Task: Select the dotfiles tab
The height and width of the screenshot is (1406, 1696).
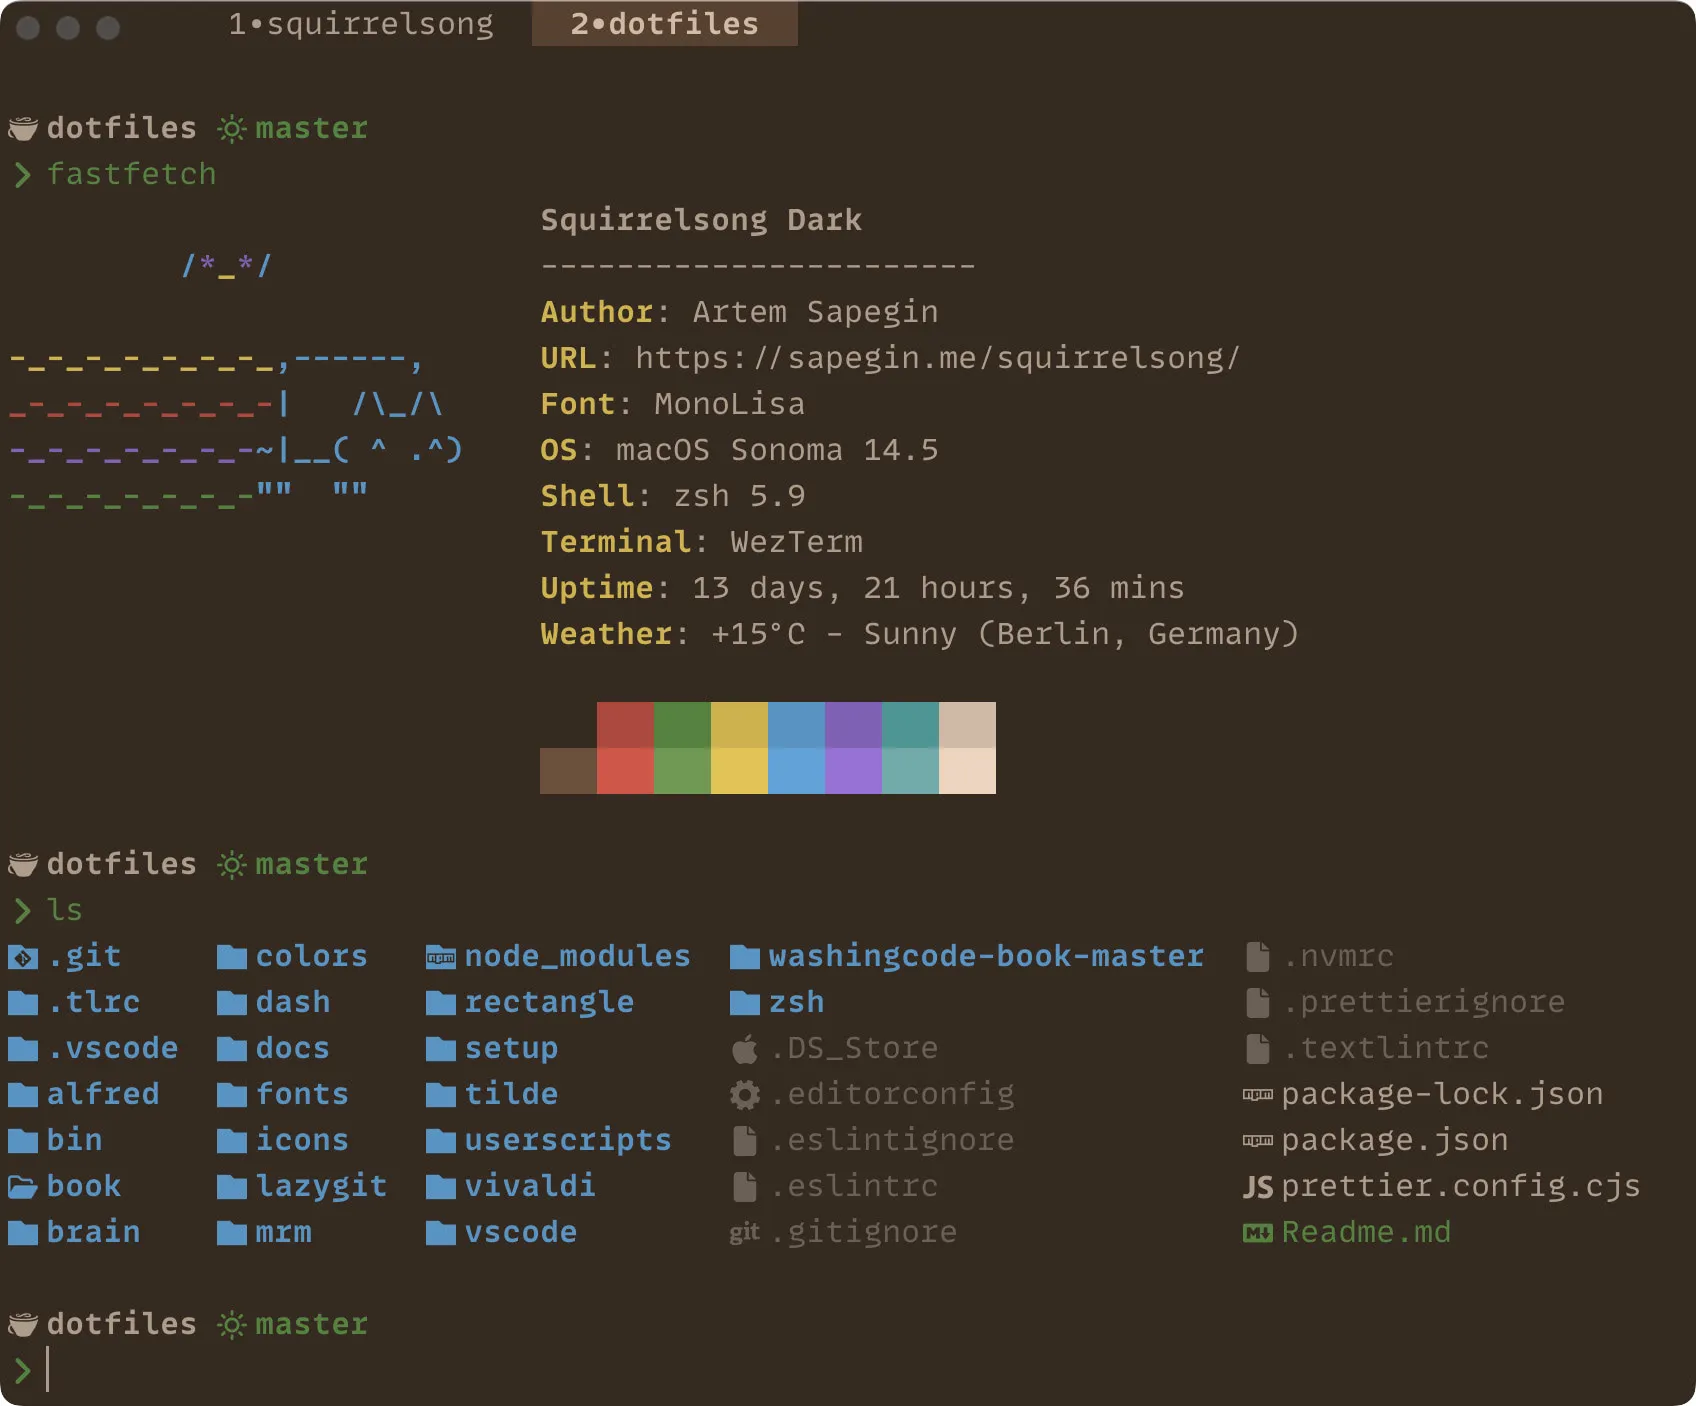Action: pyautogui.click(x=664, y=23)
